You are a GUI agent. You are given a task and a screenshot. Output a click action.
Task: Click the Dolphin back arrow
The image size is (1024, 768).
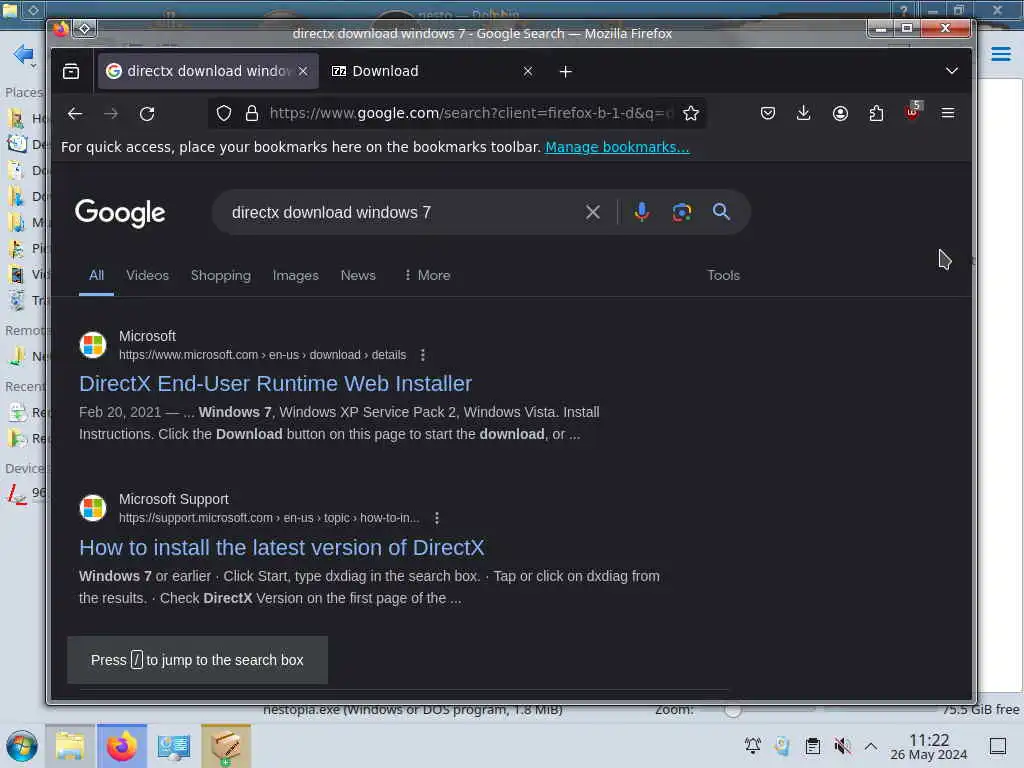pyautogui.click(x=22, y=54)
